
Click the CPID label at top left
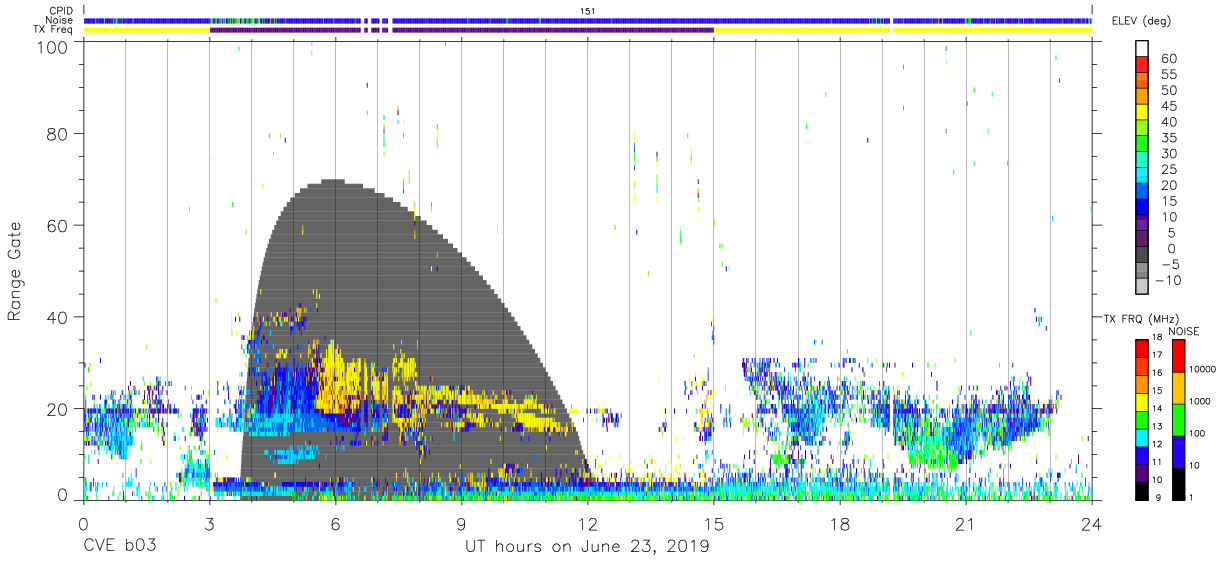pos(59,11)
